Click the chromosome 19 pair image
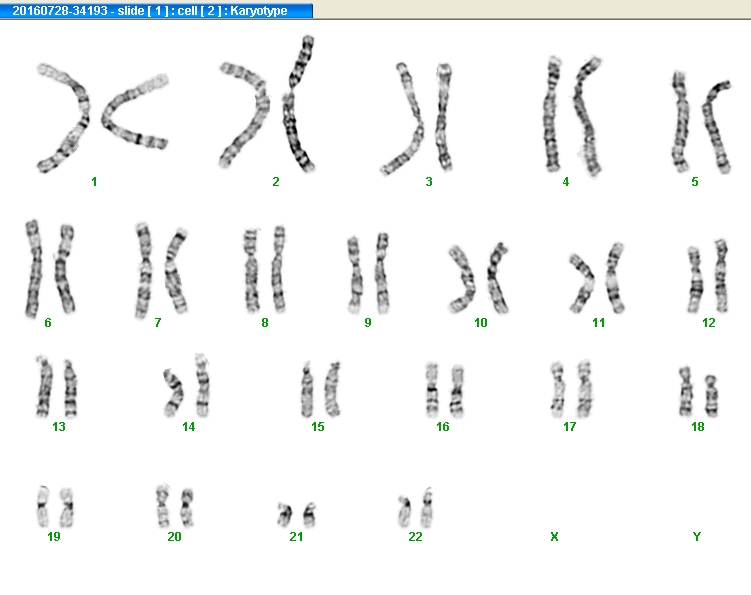The image size is (751, 595). [x=55, y=507]
